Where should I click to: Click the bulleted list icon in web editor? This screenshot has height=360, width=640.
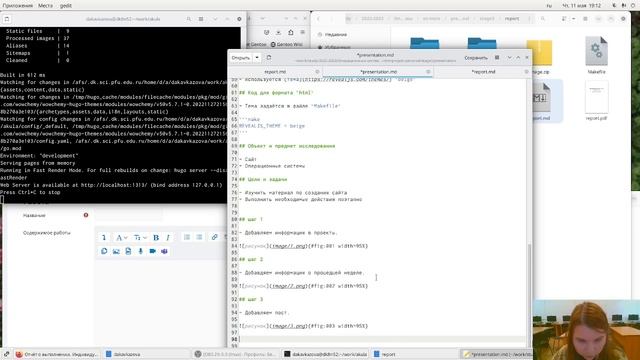[187, 237]
